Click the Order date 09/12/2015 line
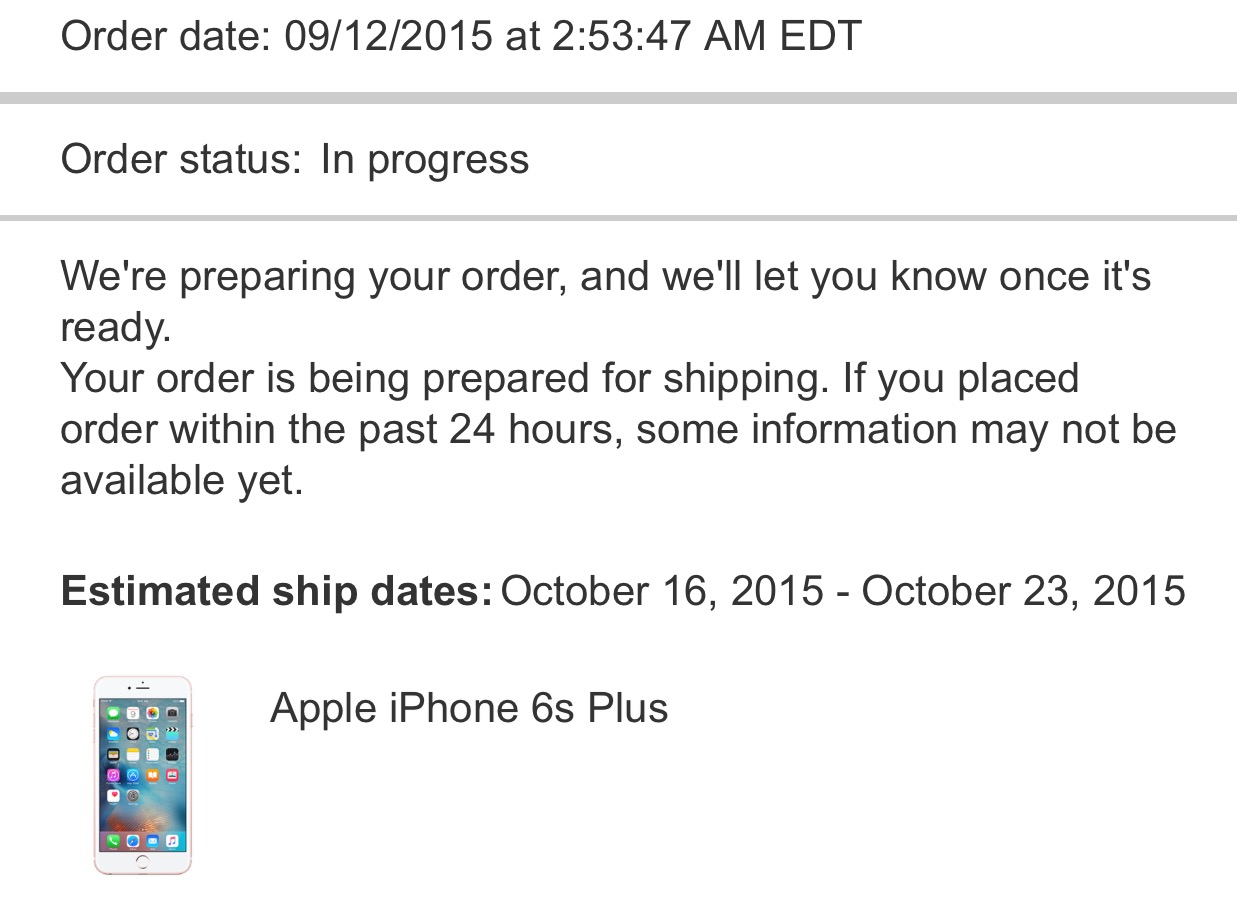The image size is (1237, 915). click(461, 37)
